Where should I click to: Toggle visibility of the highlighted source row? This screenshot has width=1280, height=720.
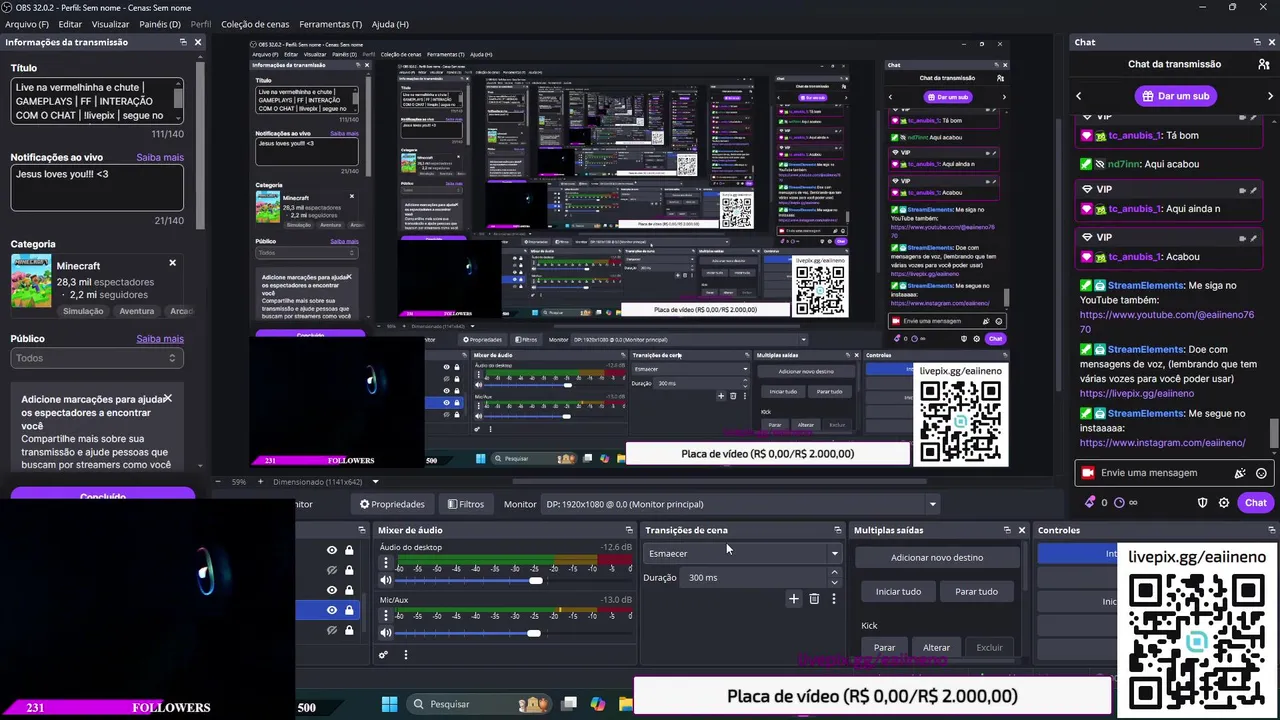point(332,610)
